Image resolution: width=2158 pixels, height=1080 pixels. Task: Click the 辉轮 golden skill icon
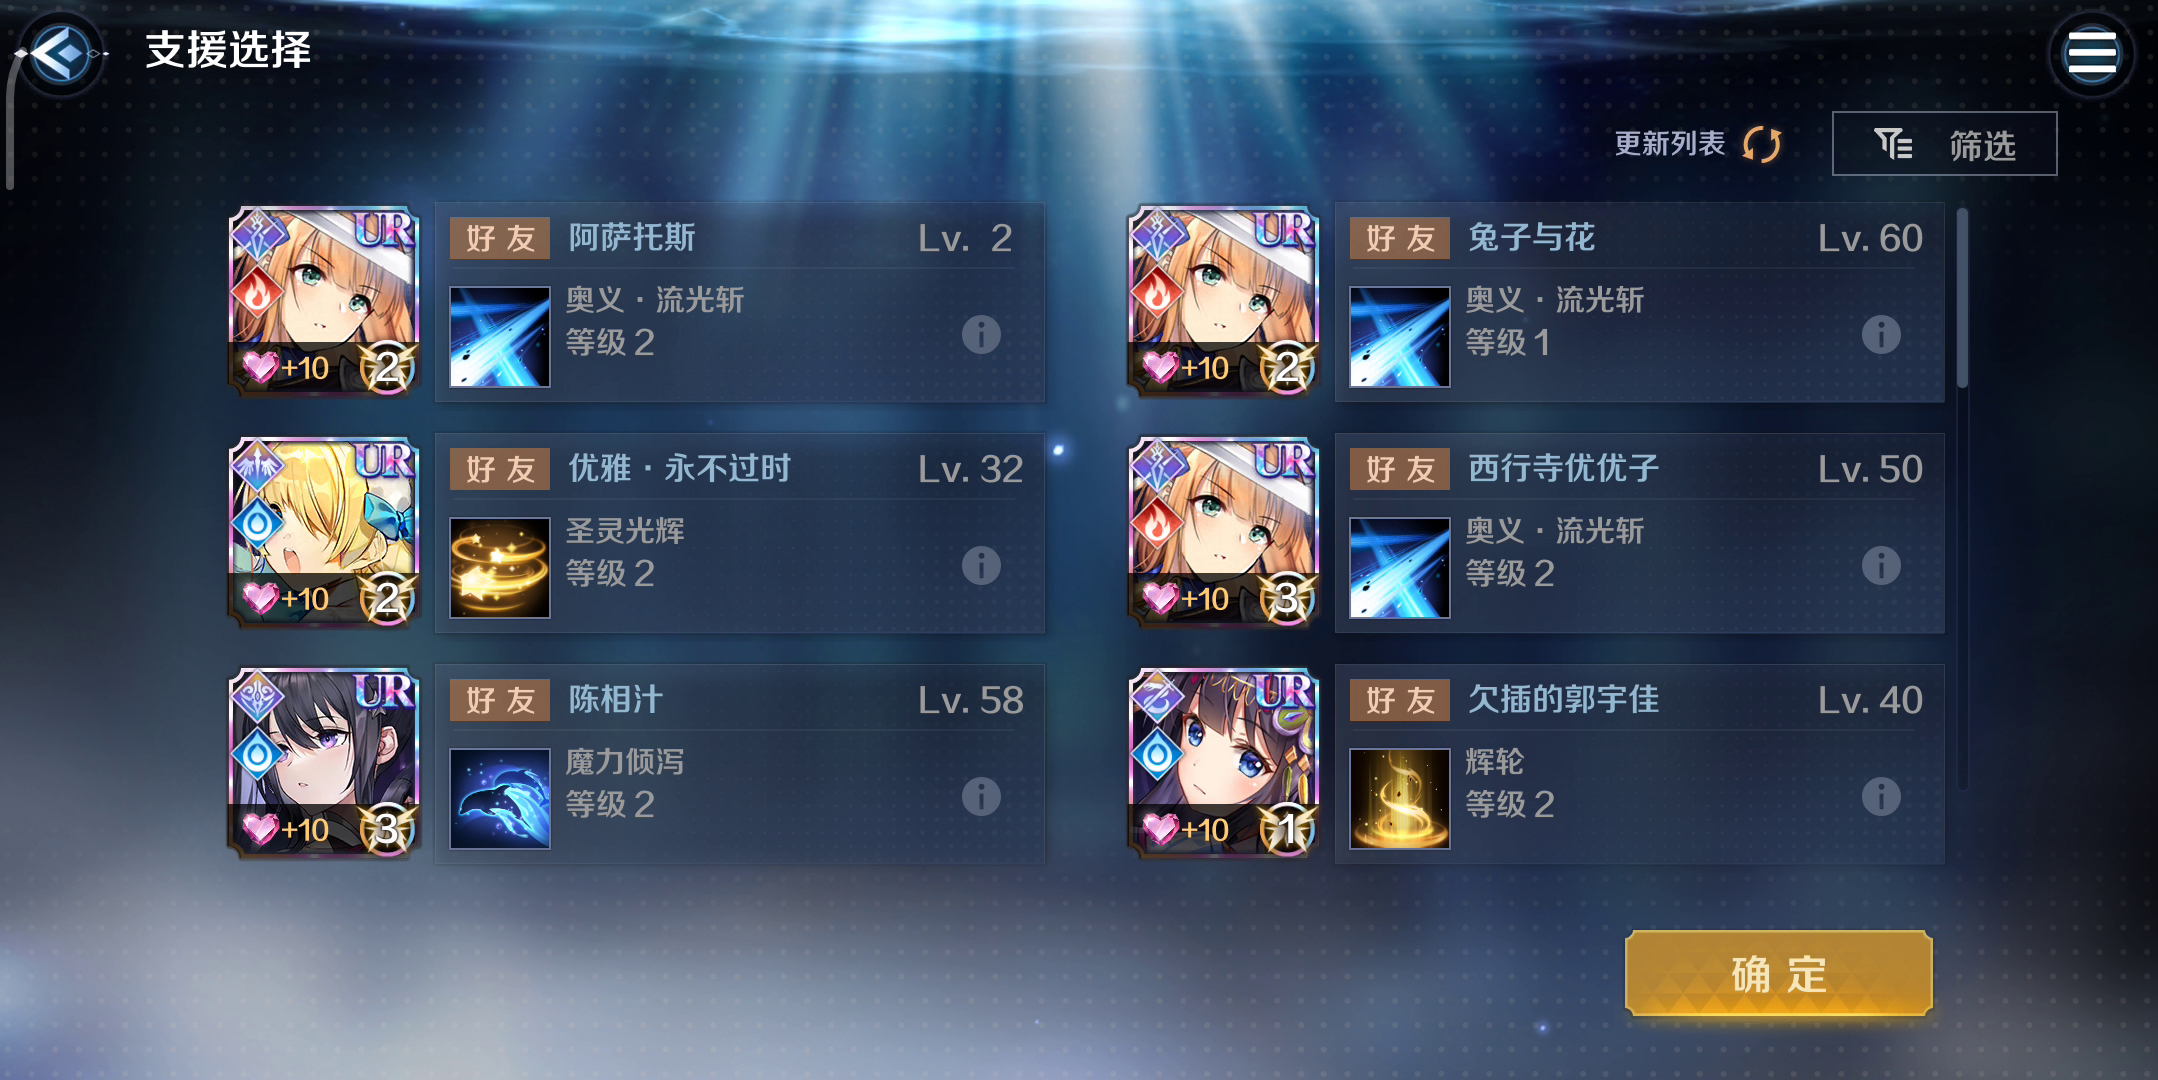(x=1400, y=798)
